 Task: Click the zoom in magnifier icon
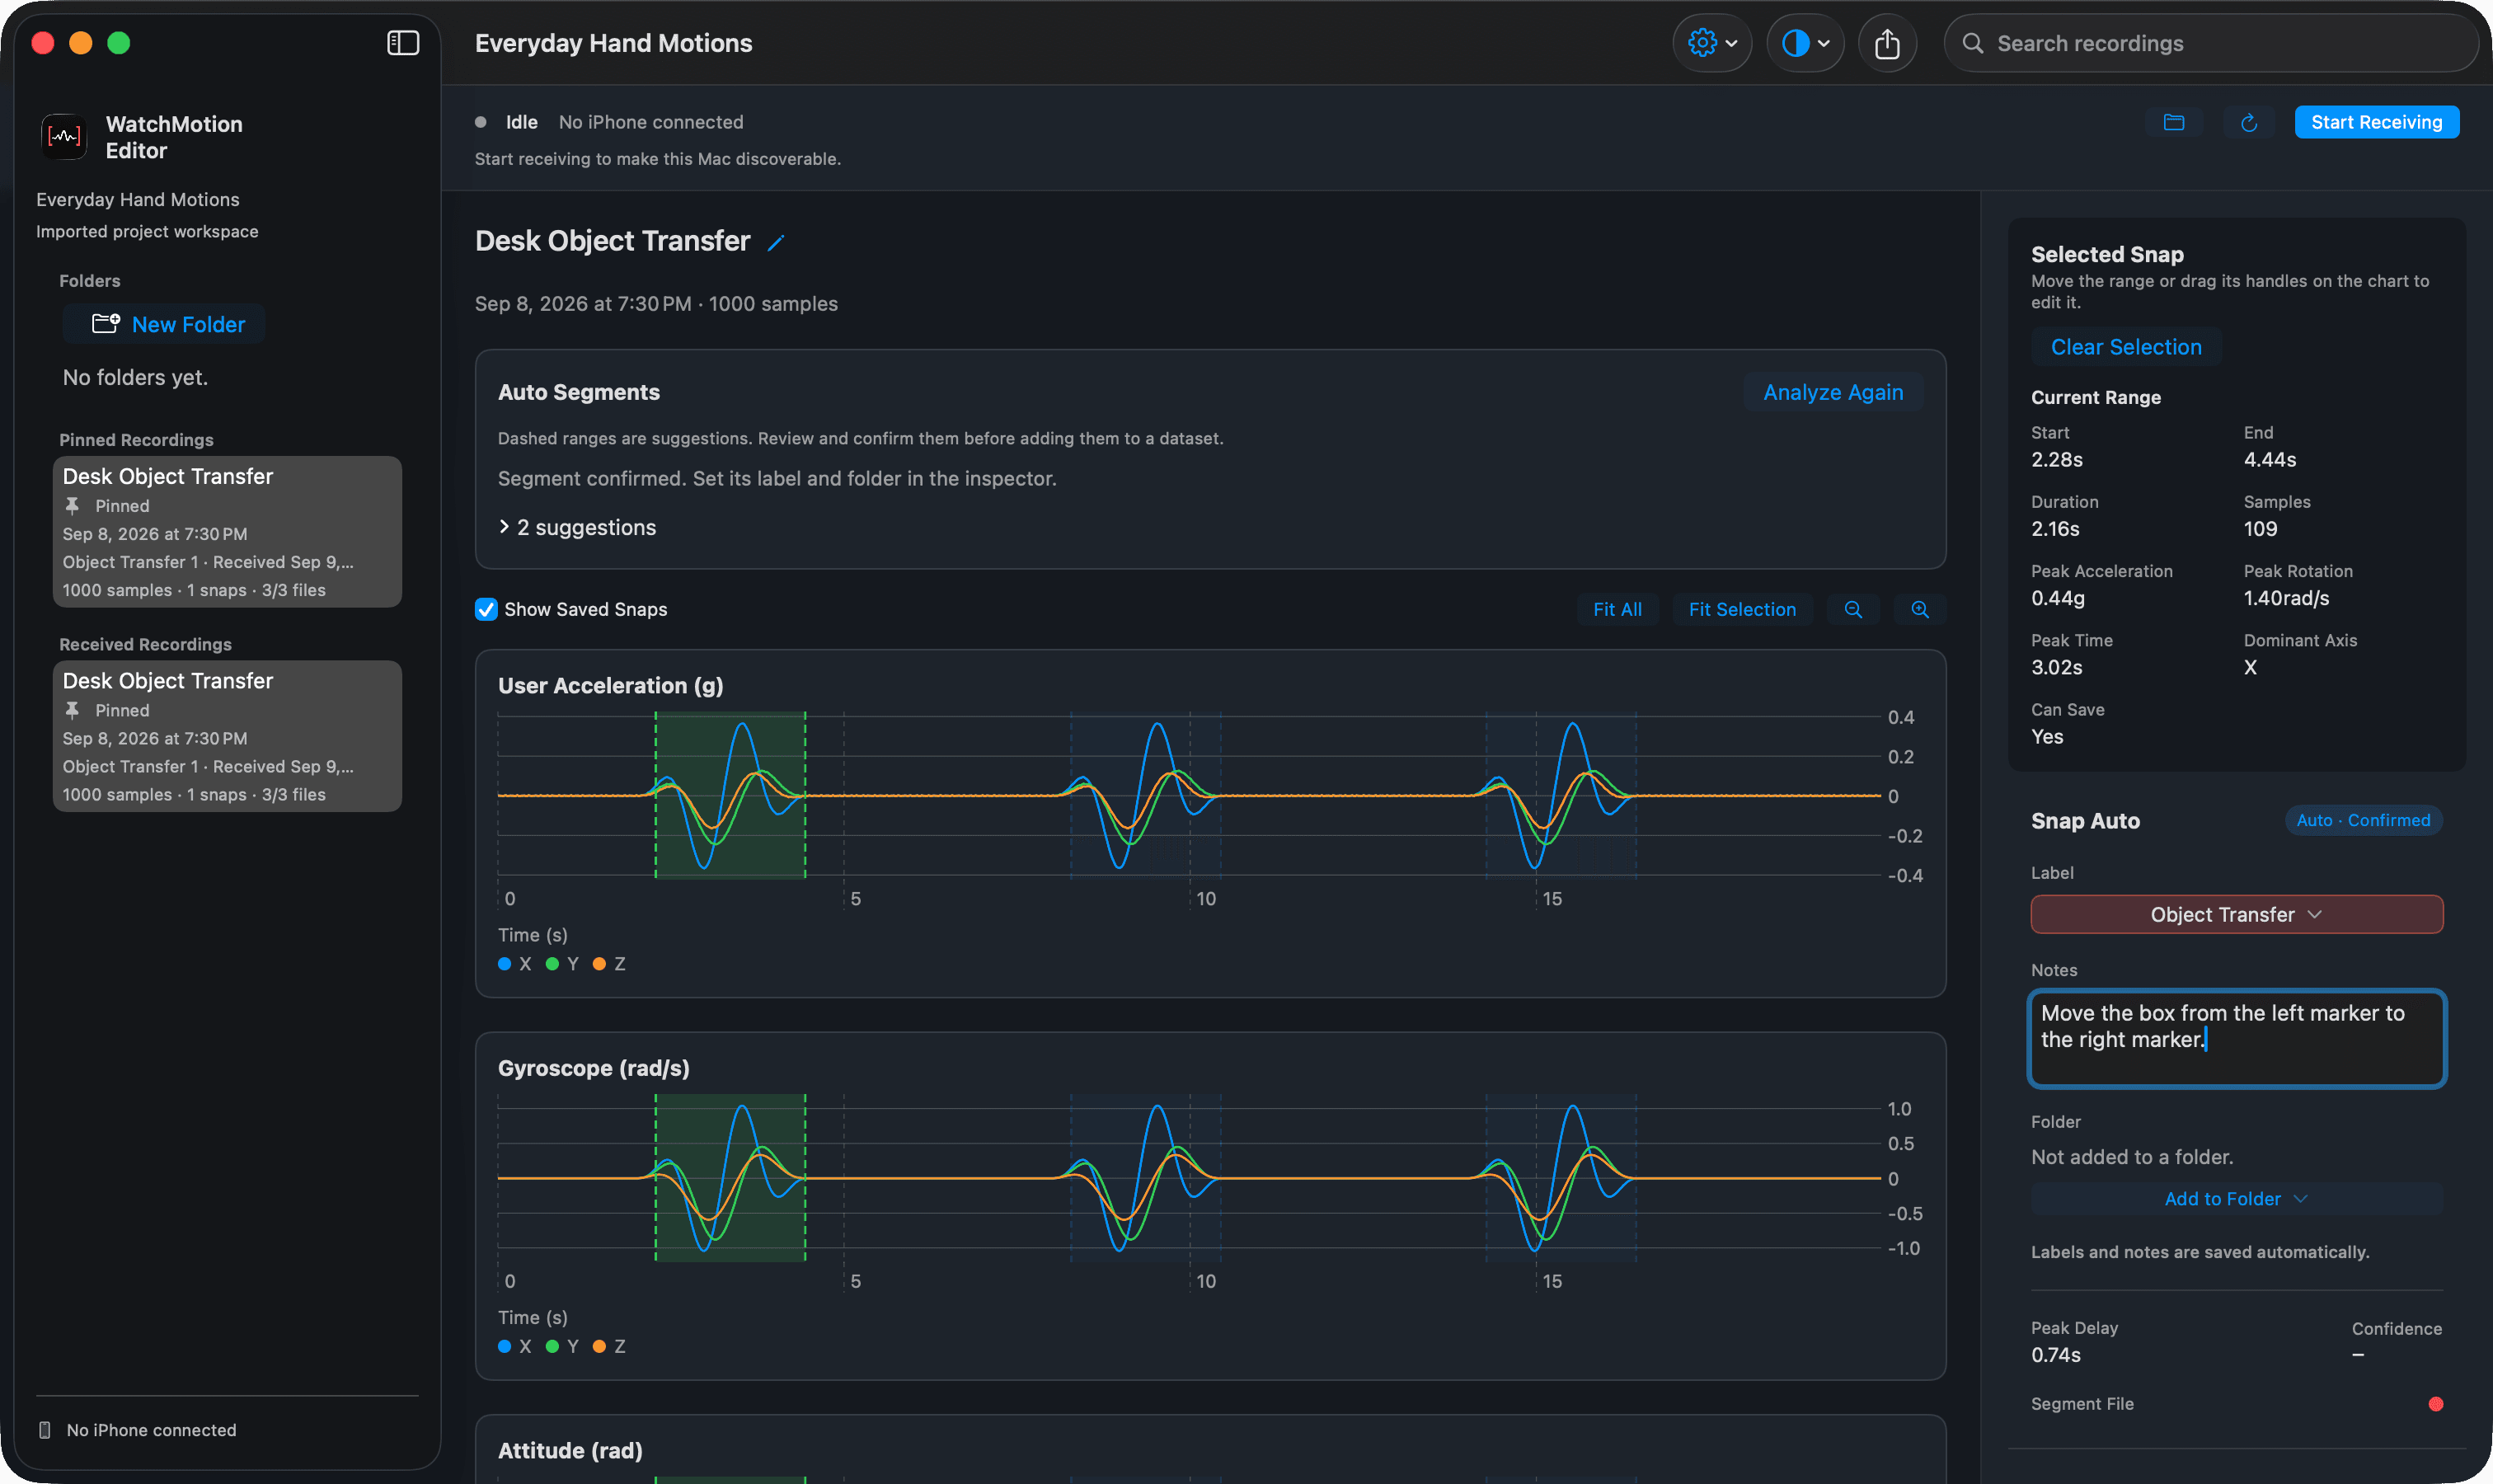[1919, 609]
